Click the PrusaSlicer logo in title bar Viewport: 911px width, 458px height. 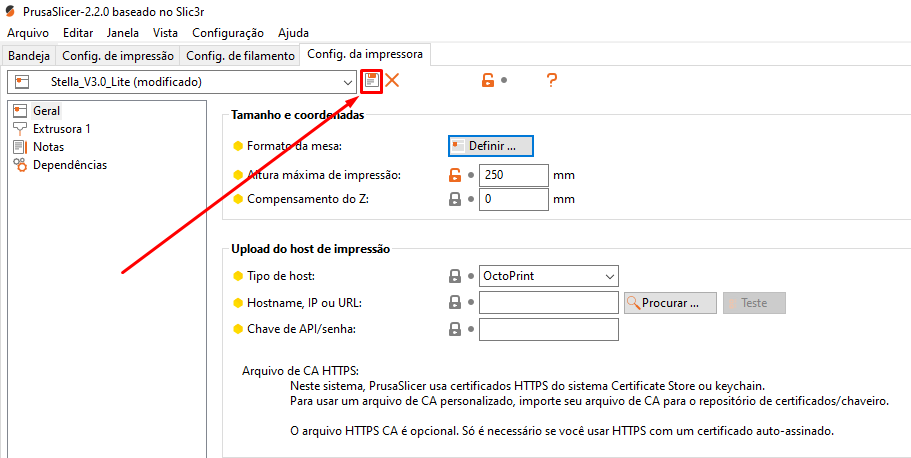10,11
